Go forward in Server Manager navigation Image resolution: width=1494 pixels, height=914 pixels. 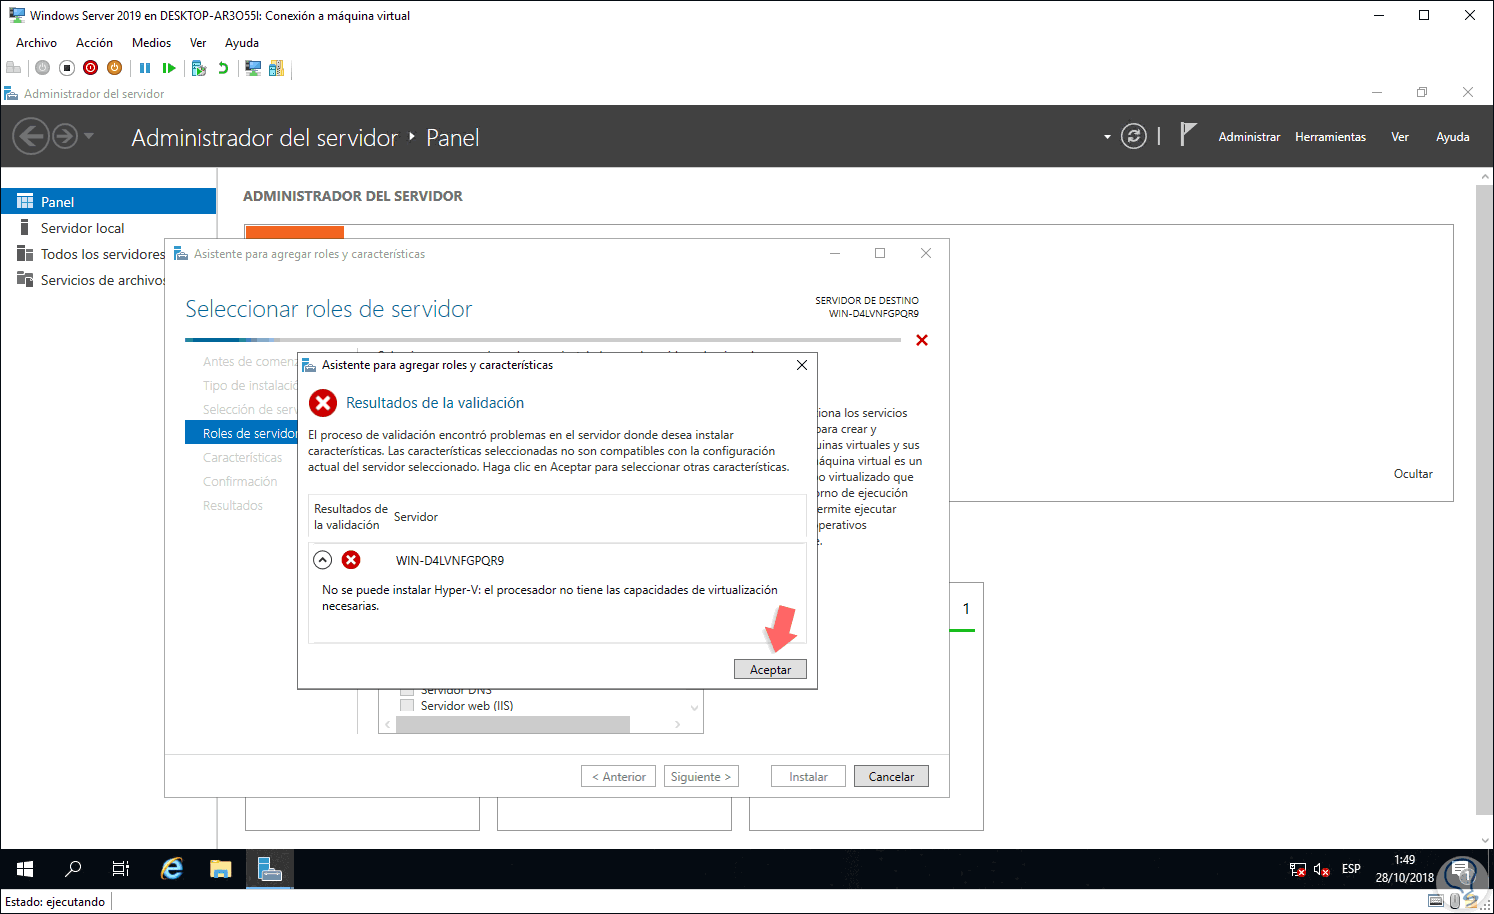pos(65,136)
